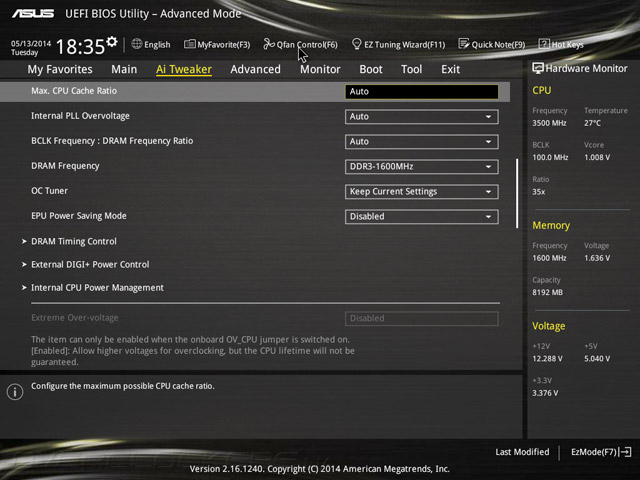Select the DRAM Frequency label

65,166
